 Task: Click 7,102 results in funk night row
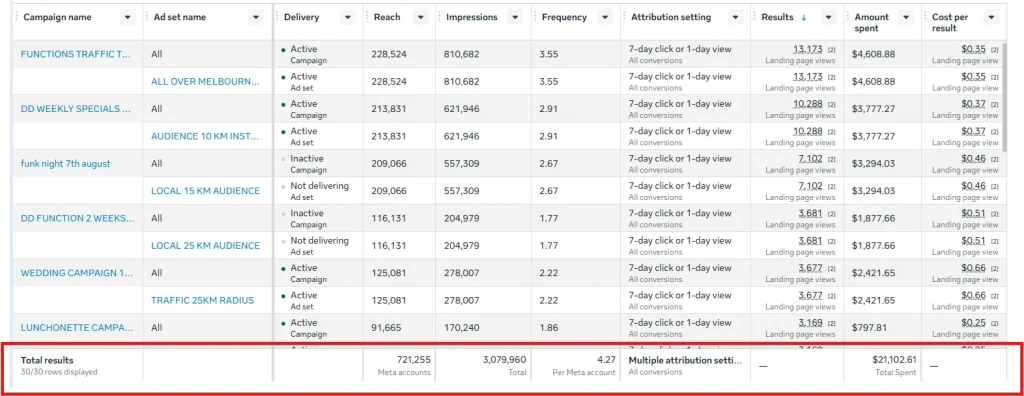810,159
